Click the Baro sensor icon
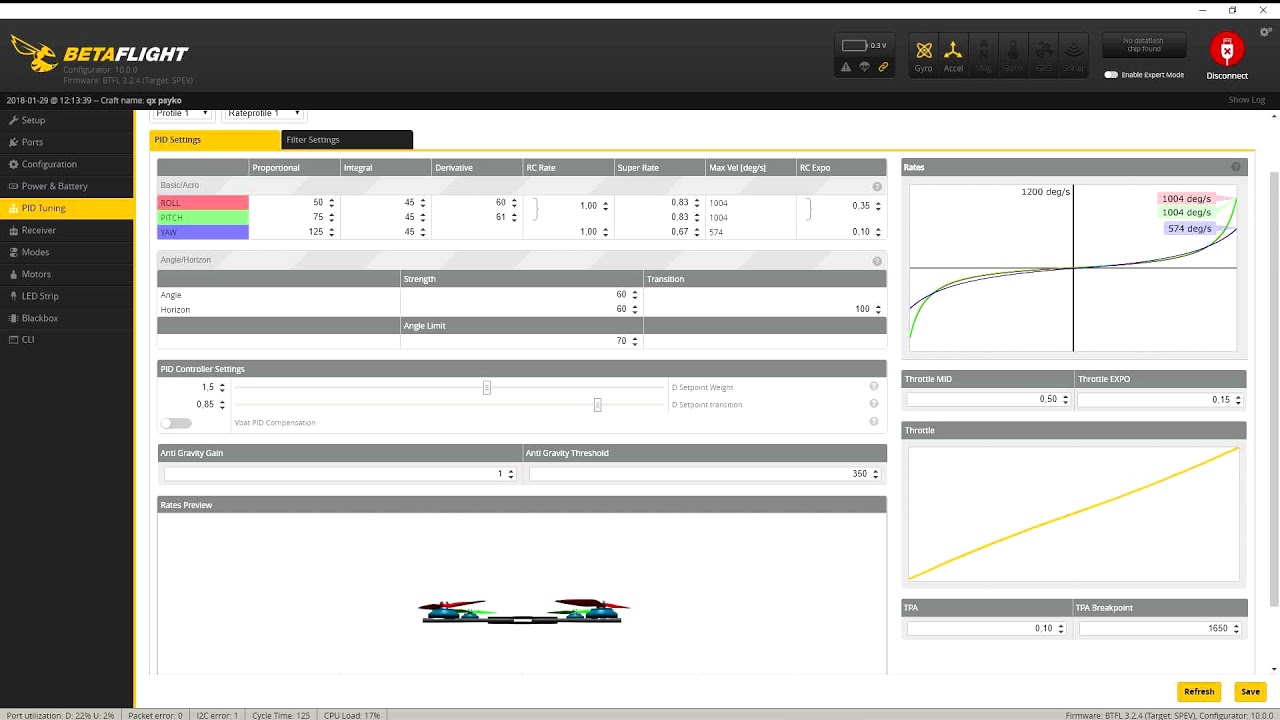Image resolution: width=1280 pixels, height=720 pixels. (1013, 55)
